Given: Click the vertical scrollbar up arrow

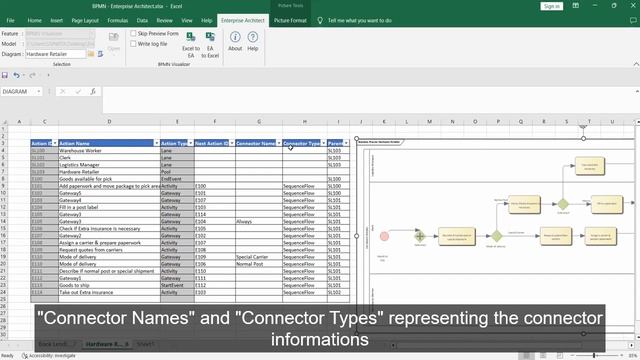Looking at the screenshot, I should (x=637, y=122).
